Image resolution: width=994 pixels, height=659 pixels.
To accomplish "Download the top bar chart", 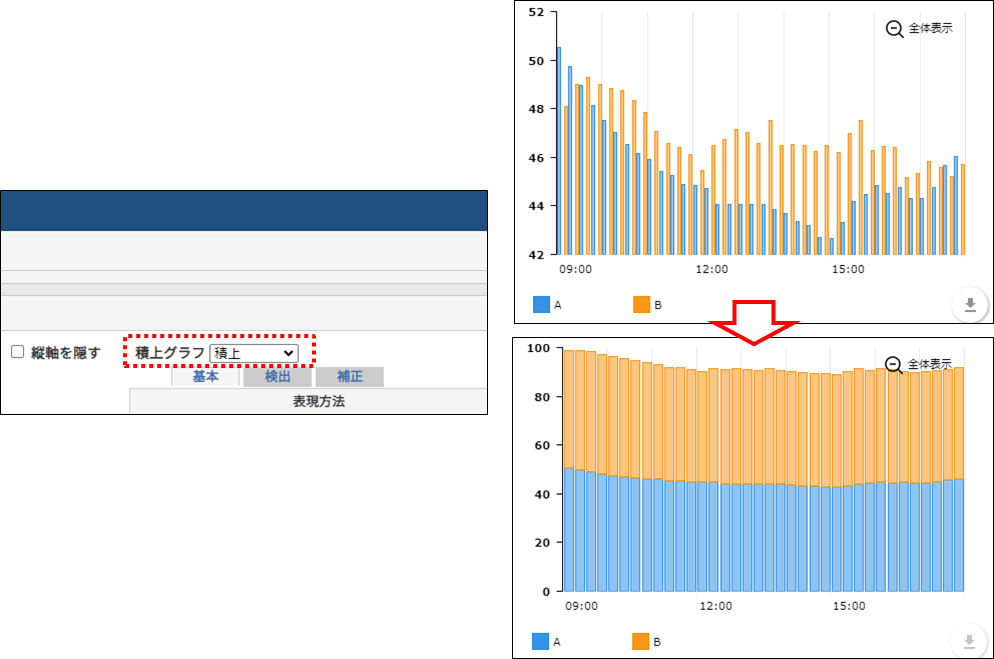I will click(x=970, y=305).
